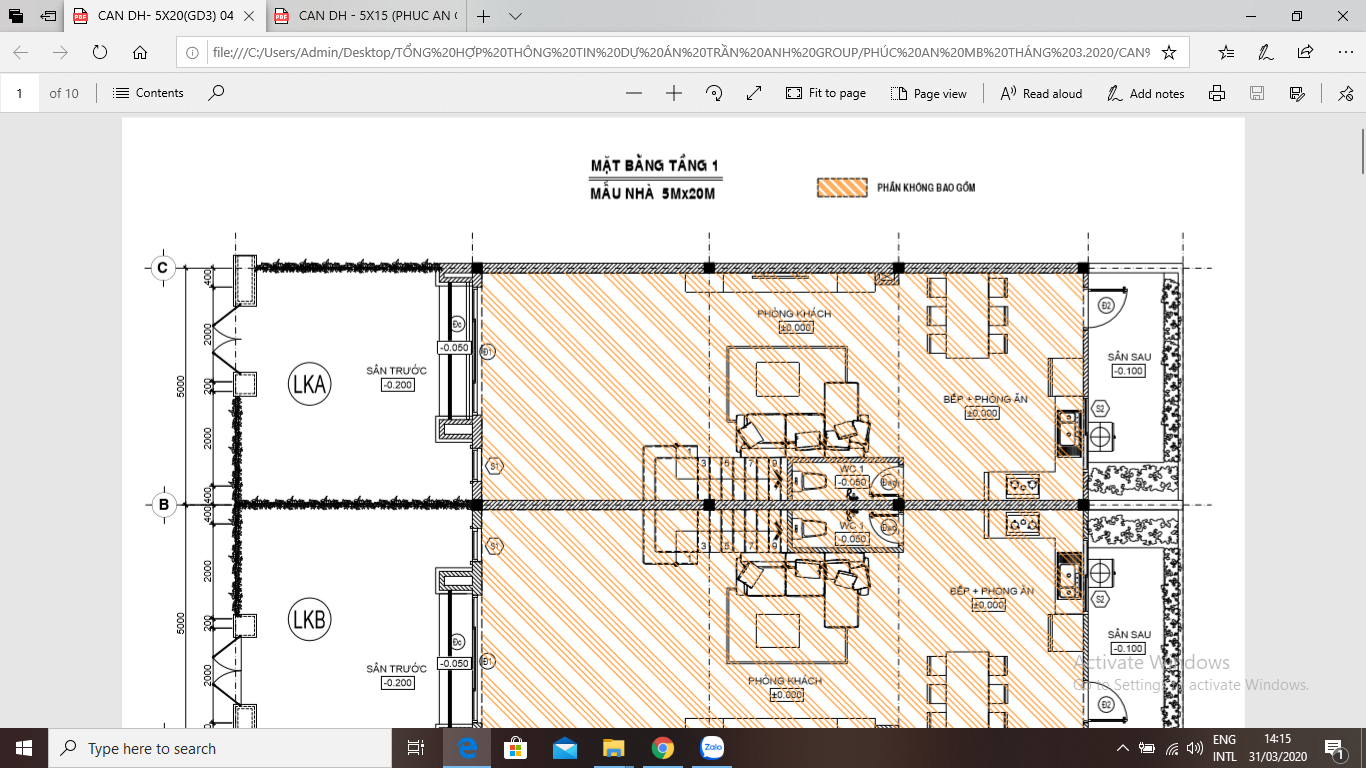The width and height of the screenshot is (1366, 768).
Task: Open Microsoft Edge from taskbar
Action: coord(467,748)
